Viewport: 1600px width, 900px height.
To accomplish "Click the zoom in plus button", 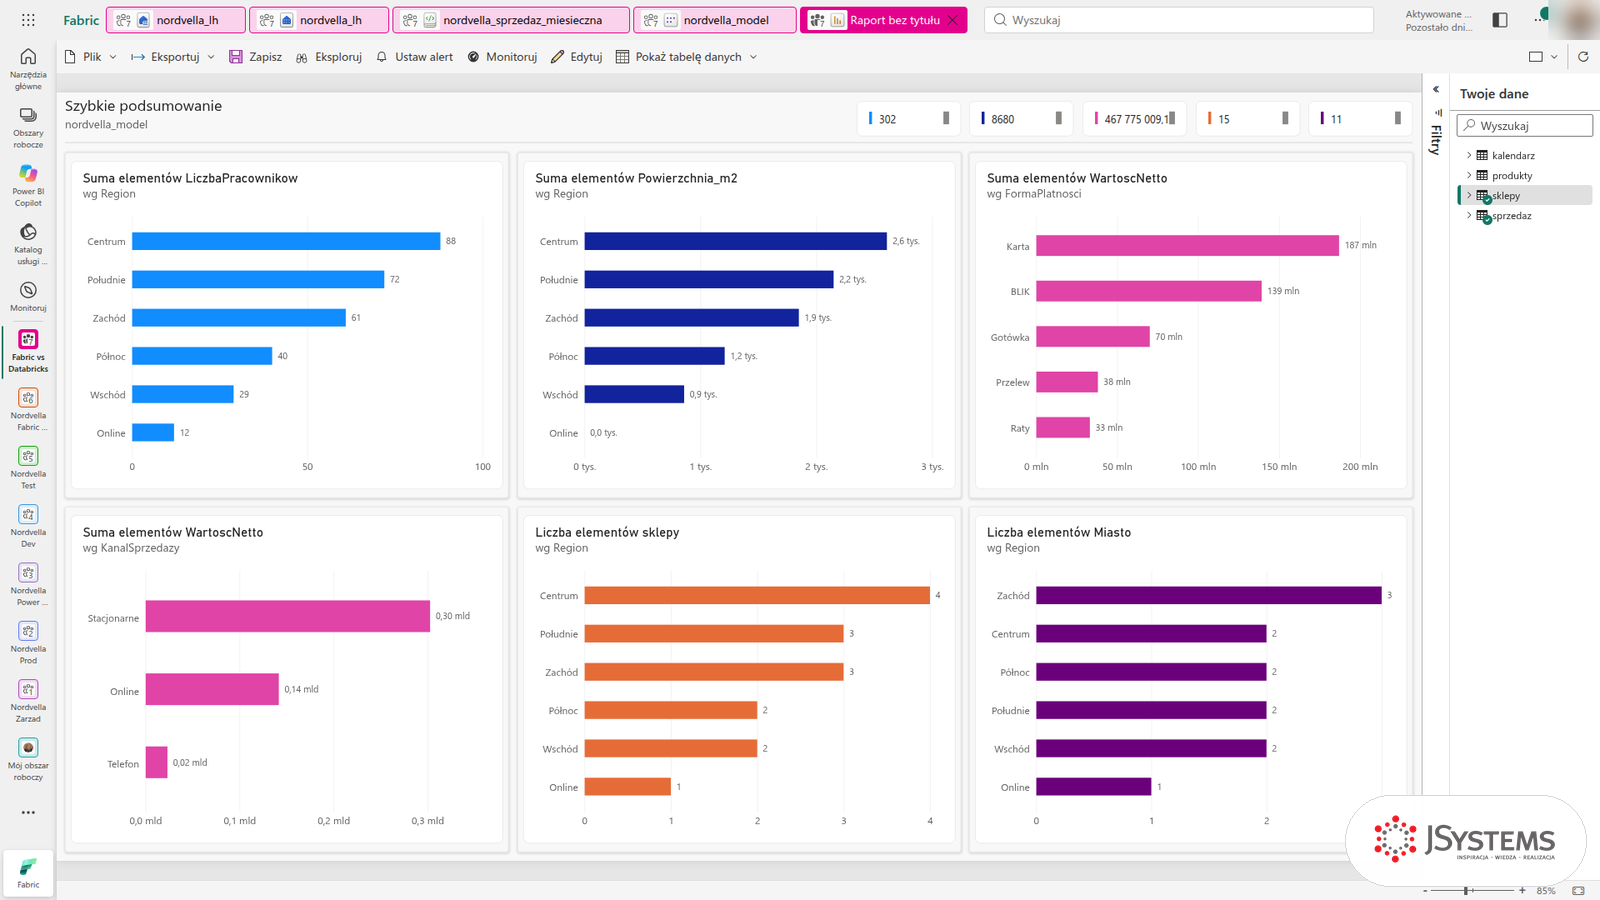I will 1522,890.
